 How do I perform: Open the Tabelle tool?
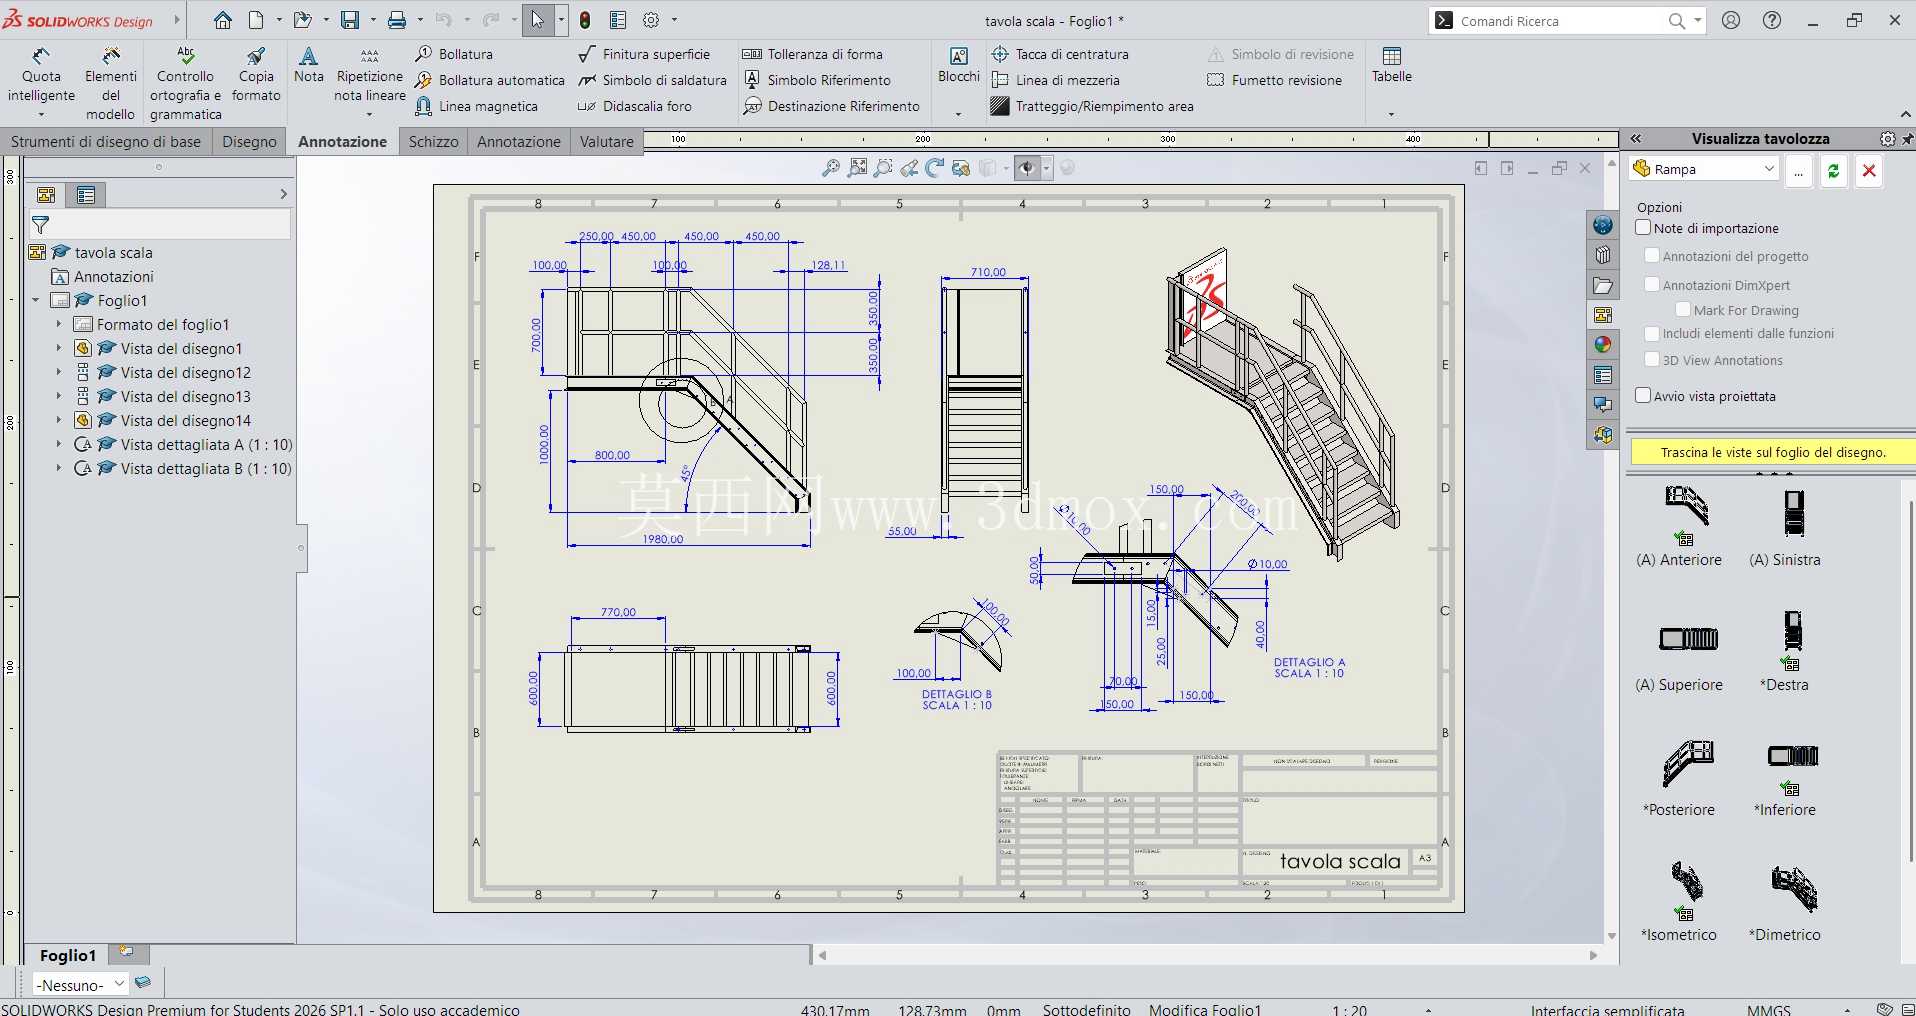(1391, 65)
